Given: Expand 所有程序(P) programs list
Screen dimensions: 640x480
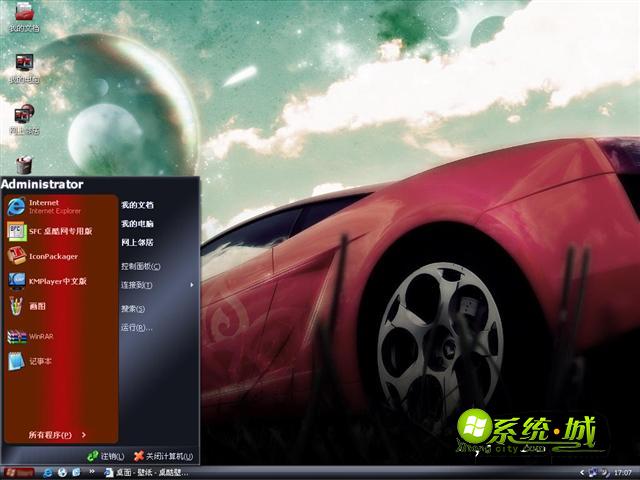Looking at the screenshot, I should tap(55, 435).
